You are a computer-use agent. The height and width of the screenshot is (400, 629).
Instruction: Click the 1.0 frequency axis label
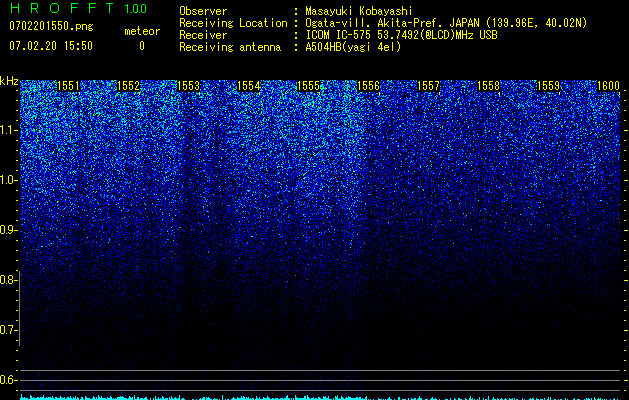click(x=8, y=180)
